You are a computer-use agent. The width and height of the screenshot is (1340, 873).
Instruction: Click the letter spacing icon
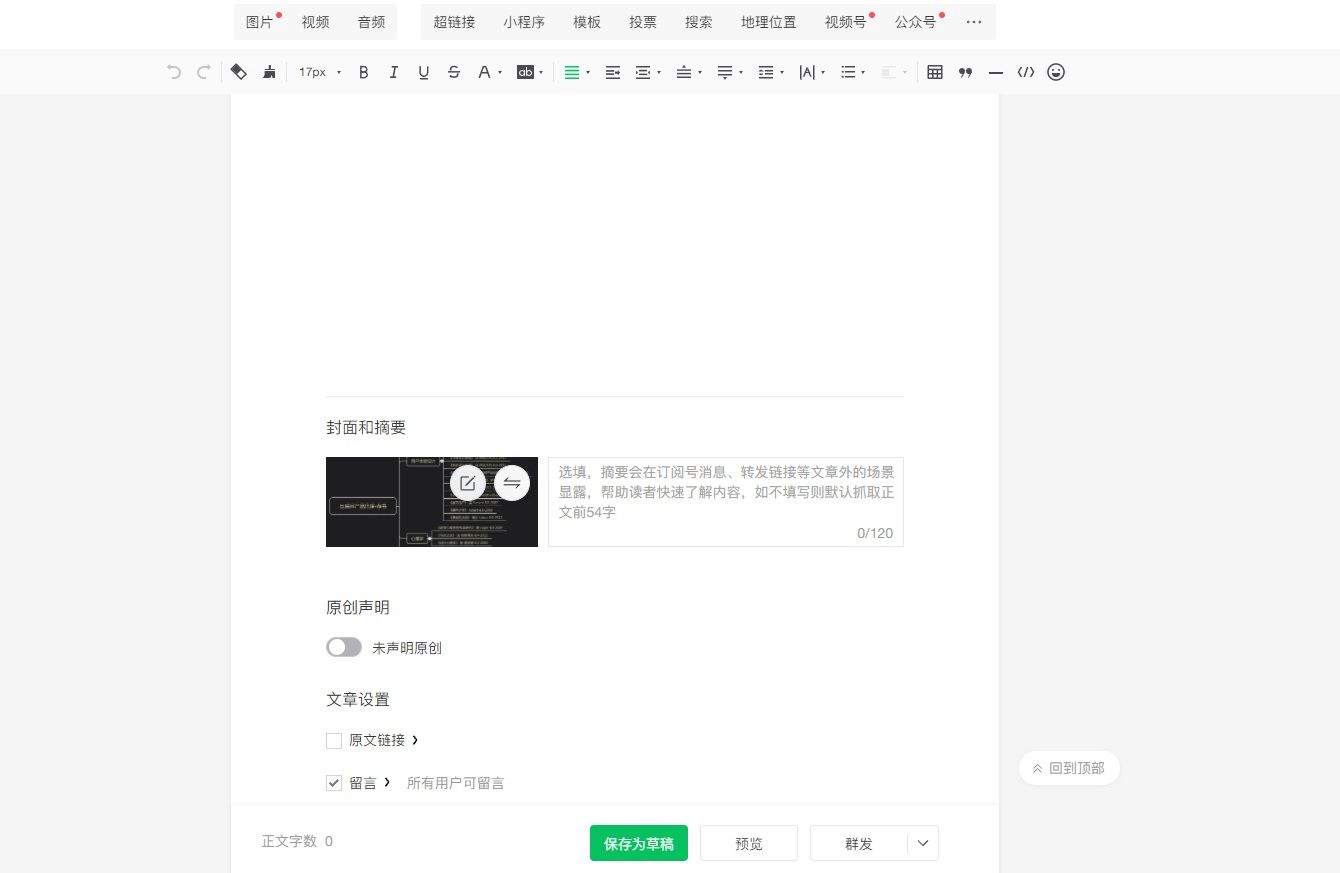(807, 72)
